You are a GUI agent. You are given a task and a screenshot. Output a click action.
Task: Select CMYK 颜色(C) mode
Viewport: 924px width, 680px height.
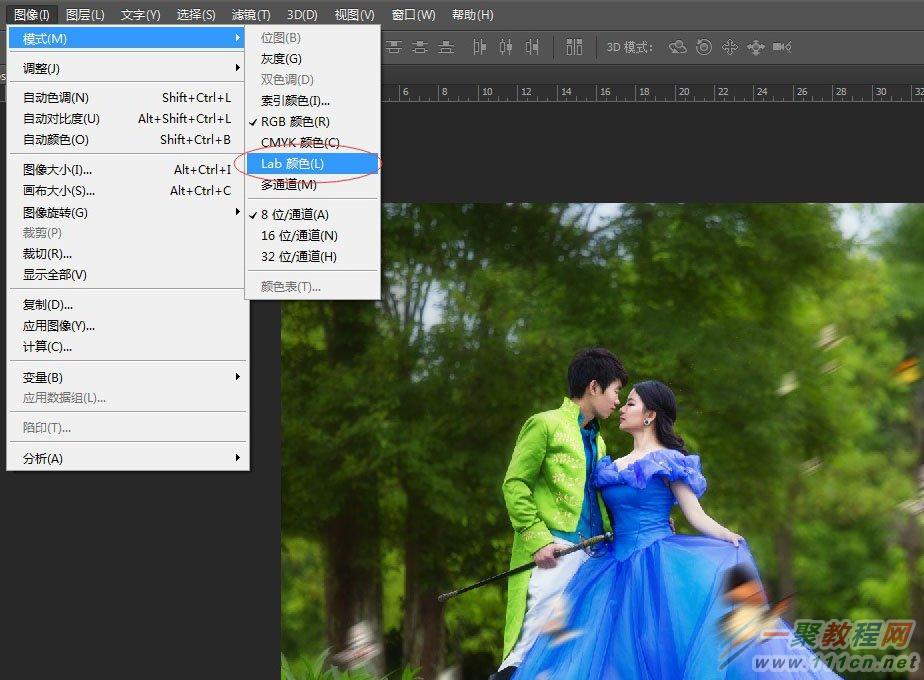point(312,143)
